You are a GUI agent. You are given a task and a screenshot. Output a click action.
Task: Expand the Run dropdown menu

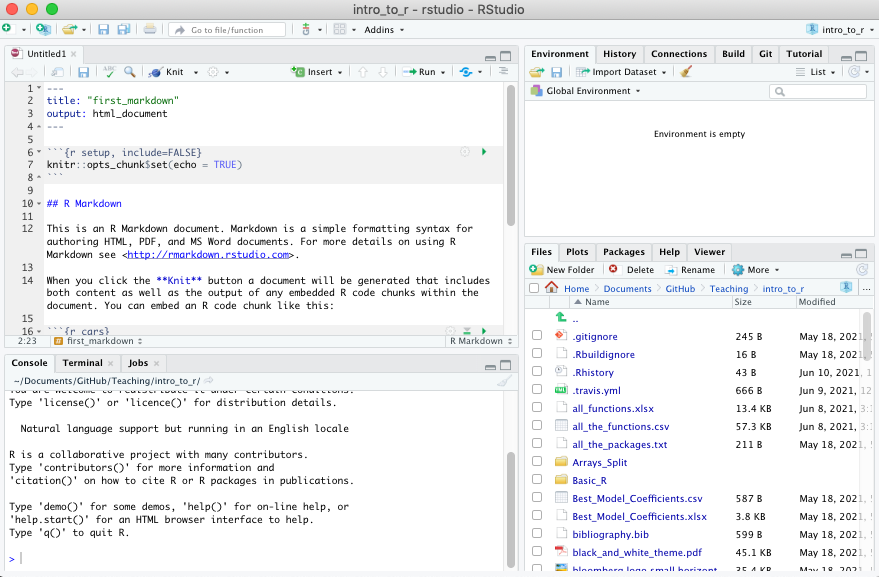point(443,72)
